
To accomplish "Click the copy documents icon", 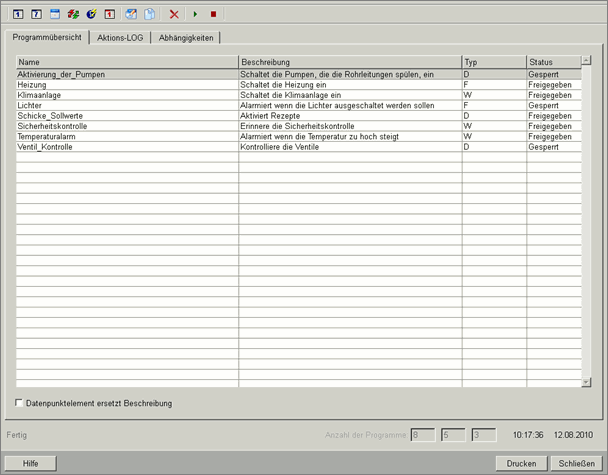I will click(x=150, y=15).
